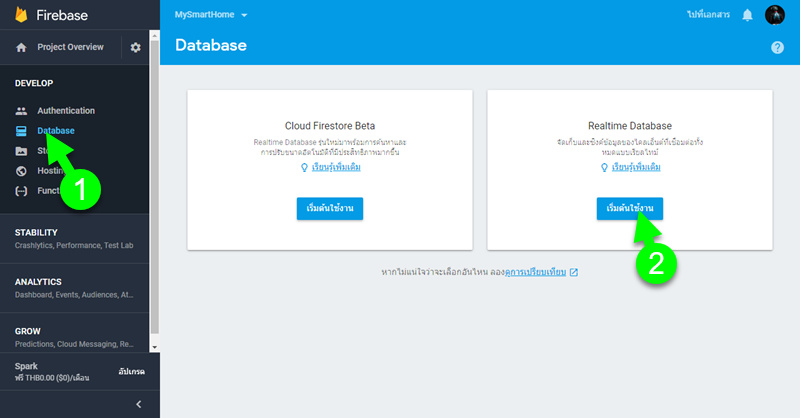Expand the STABILITY section
The height and width of the screenshot is (418, 800).
click(74, 238)
